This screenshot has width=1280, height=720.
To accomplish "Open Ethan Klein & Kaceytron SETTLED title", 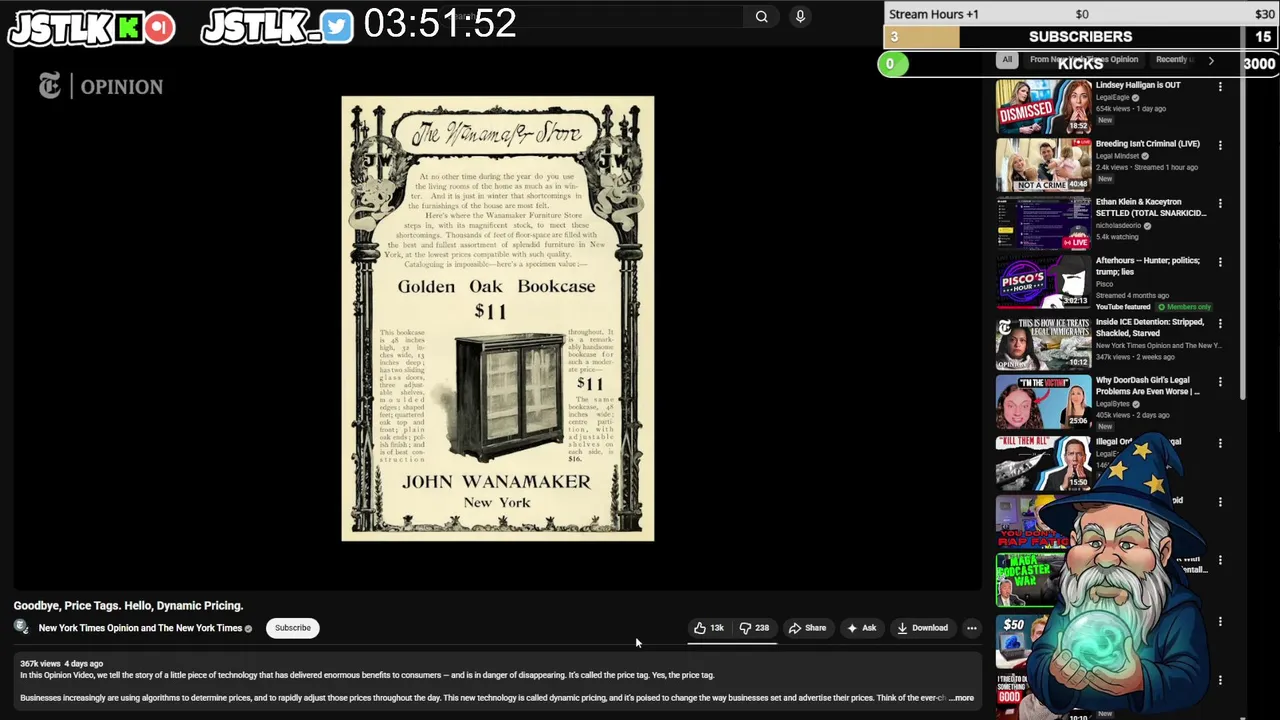I will (x=1151, y=207).
